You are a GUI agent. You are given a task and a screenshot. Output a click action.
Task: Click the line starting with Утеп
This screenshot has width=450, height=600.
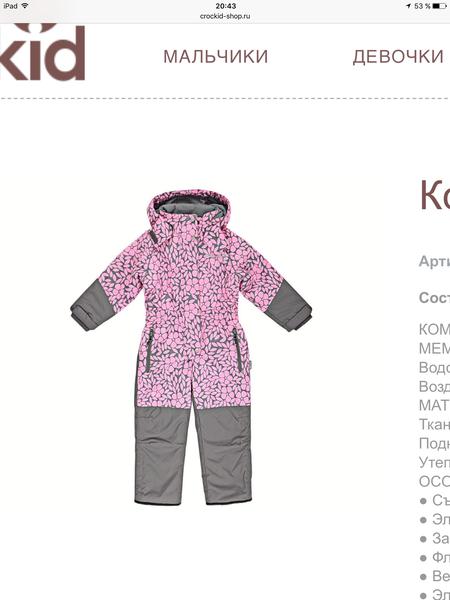pyautogui.click(x=435, y=463)
